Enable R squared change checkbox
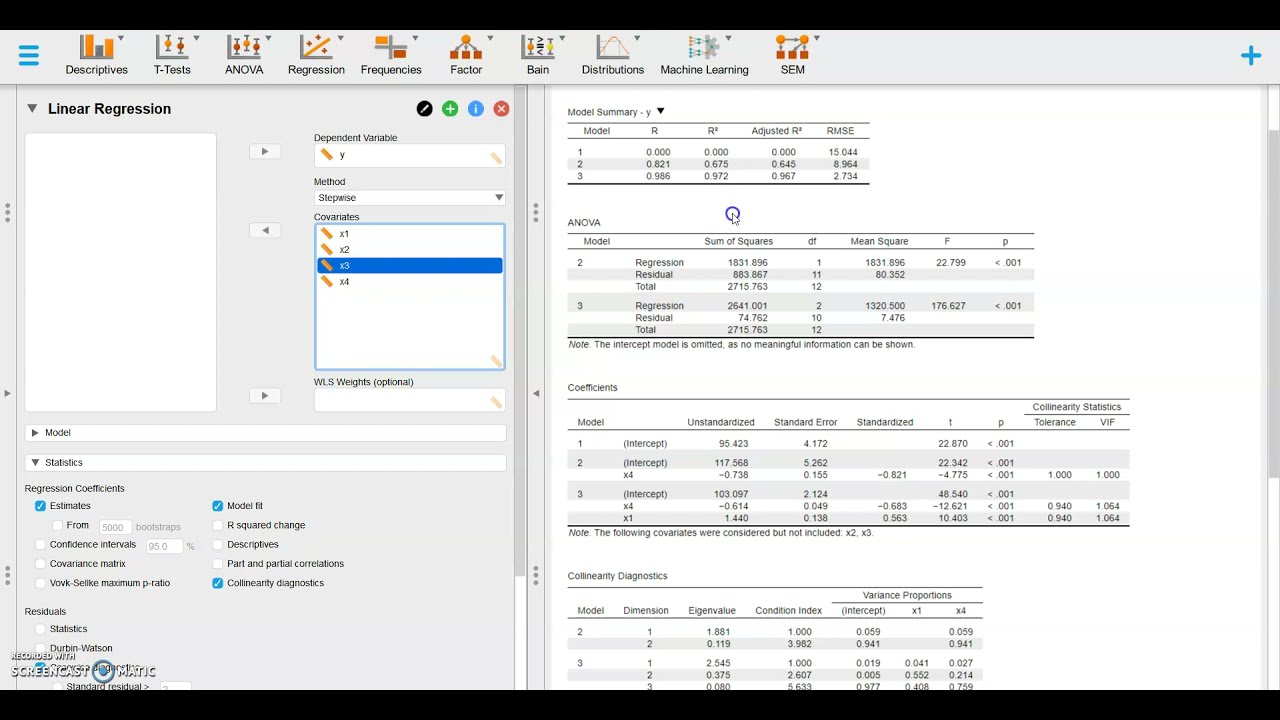 click(x=218, y=525)
